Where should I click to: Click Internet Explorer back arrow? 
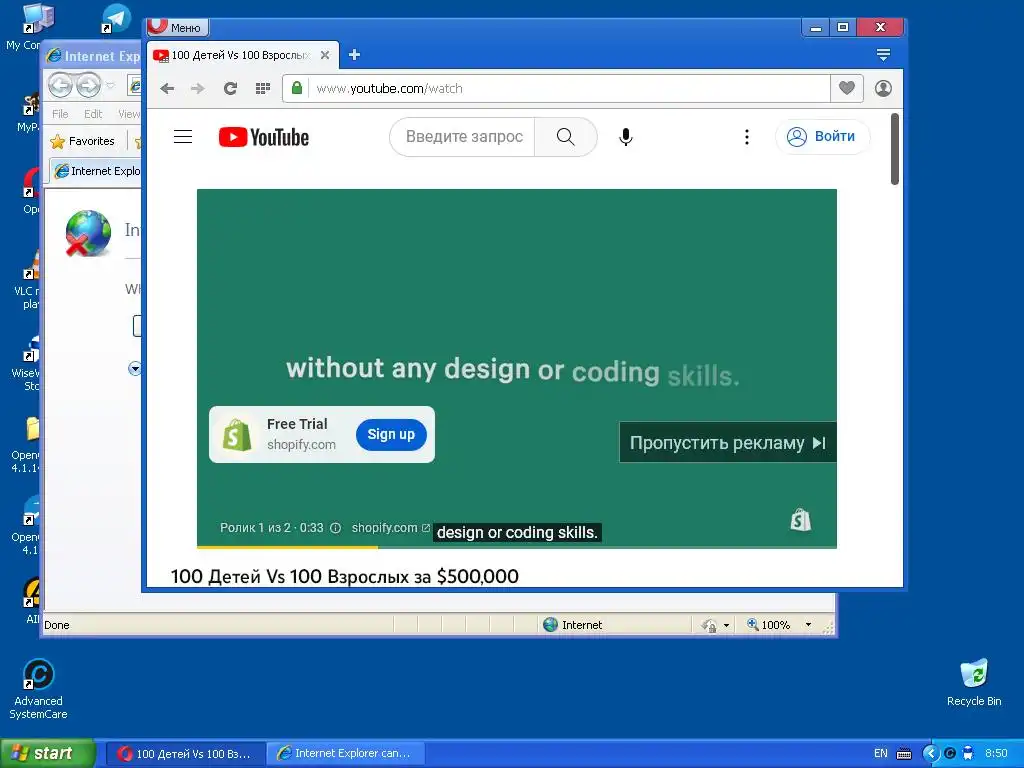[x=60, y=84]
